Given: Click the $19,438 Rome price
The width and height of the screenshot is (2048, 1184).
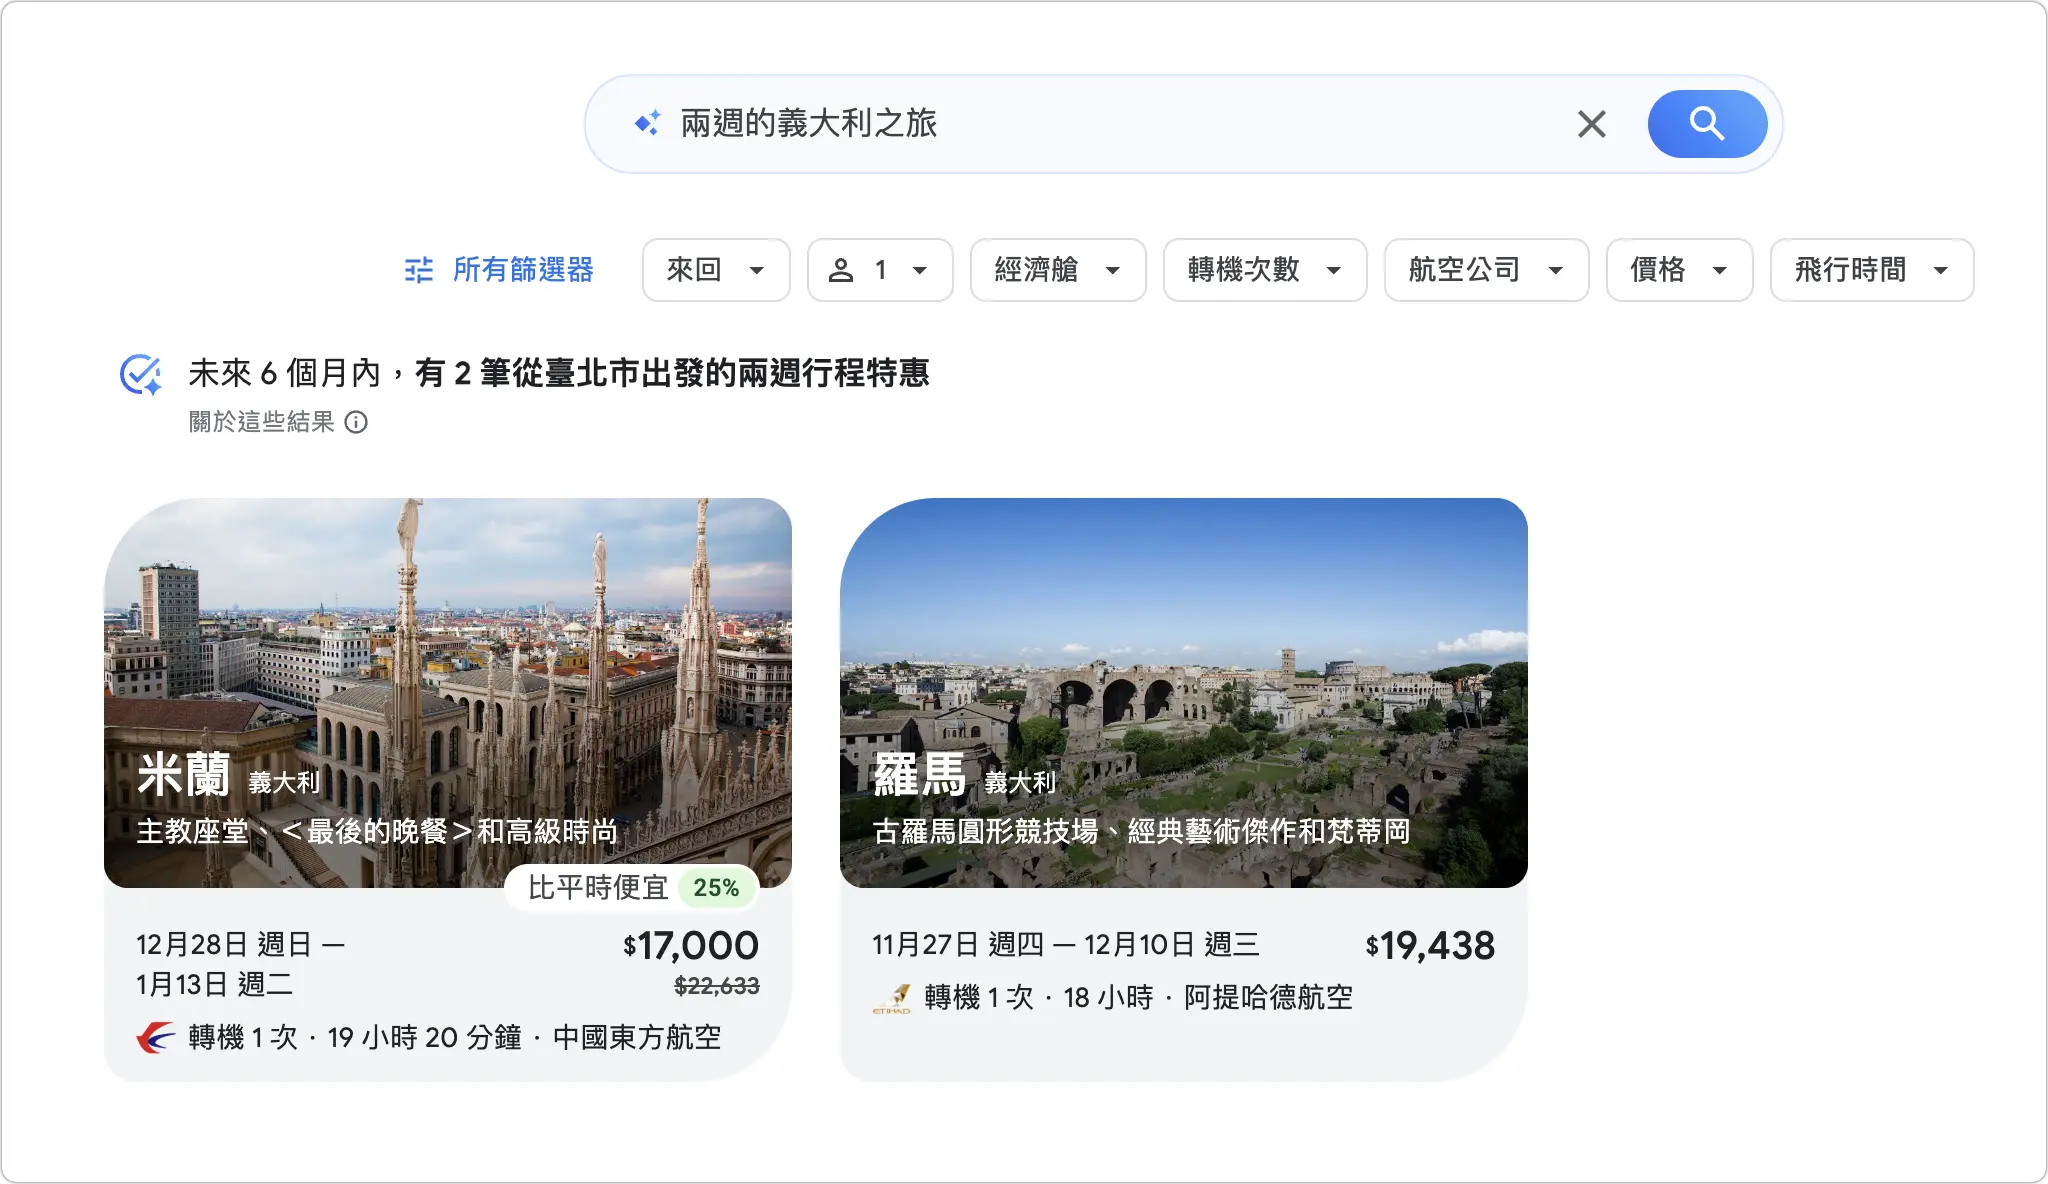Looking at the screenshot, I should pyautogui.click(x=1430, y=945).
